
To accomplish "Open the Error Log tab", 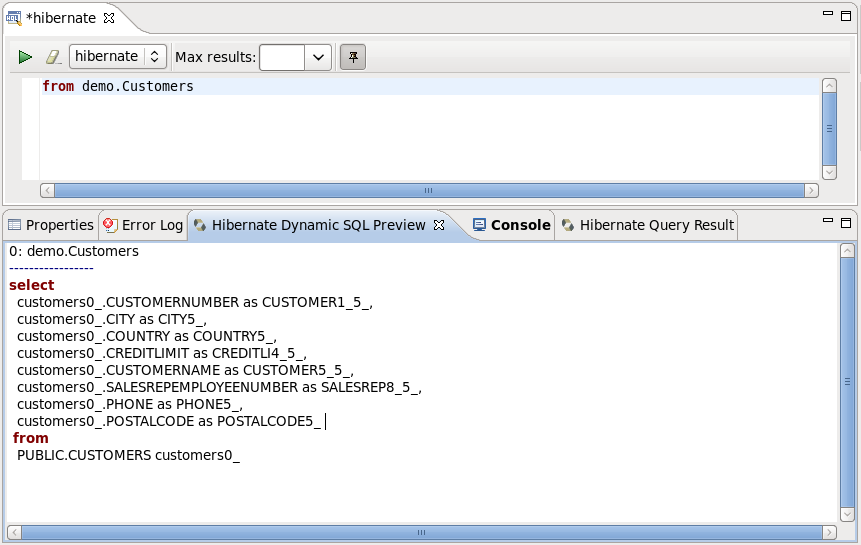I will coord(144,225).
